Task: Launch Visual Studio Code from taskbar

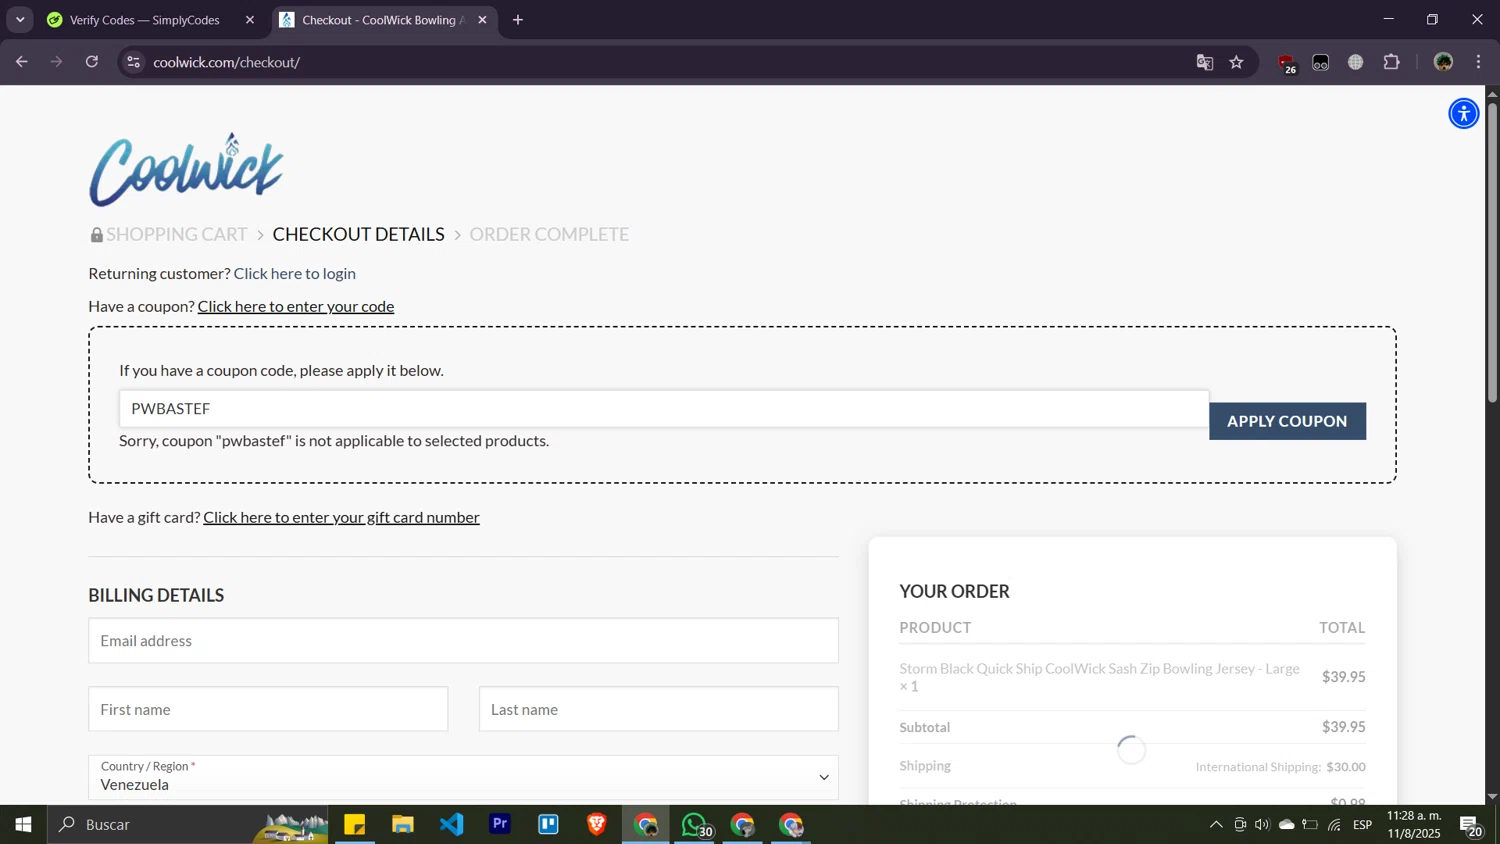Action: tap(452, 825)
